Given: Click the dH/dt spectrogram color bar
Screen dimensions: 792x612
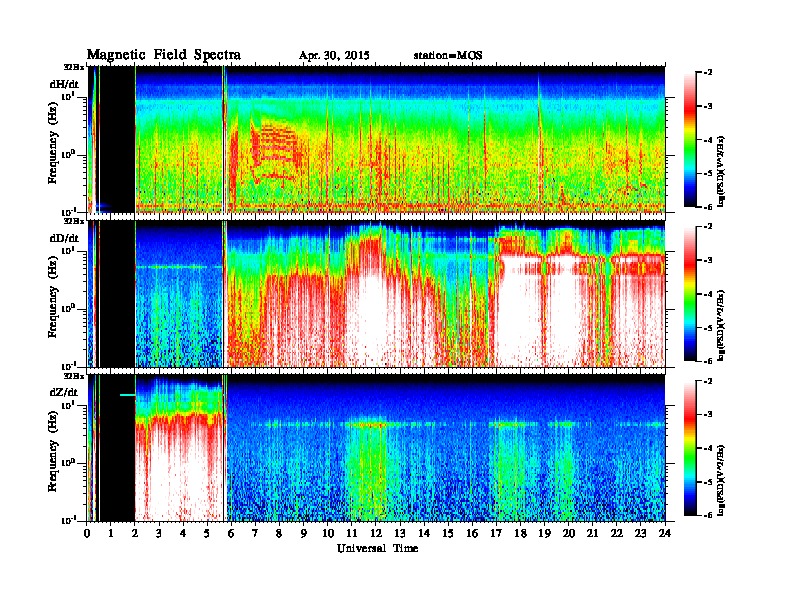Looking at the screenshot, I should [x=690, y=140].
